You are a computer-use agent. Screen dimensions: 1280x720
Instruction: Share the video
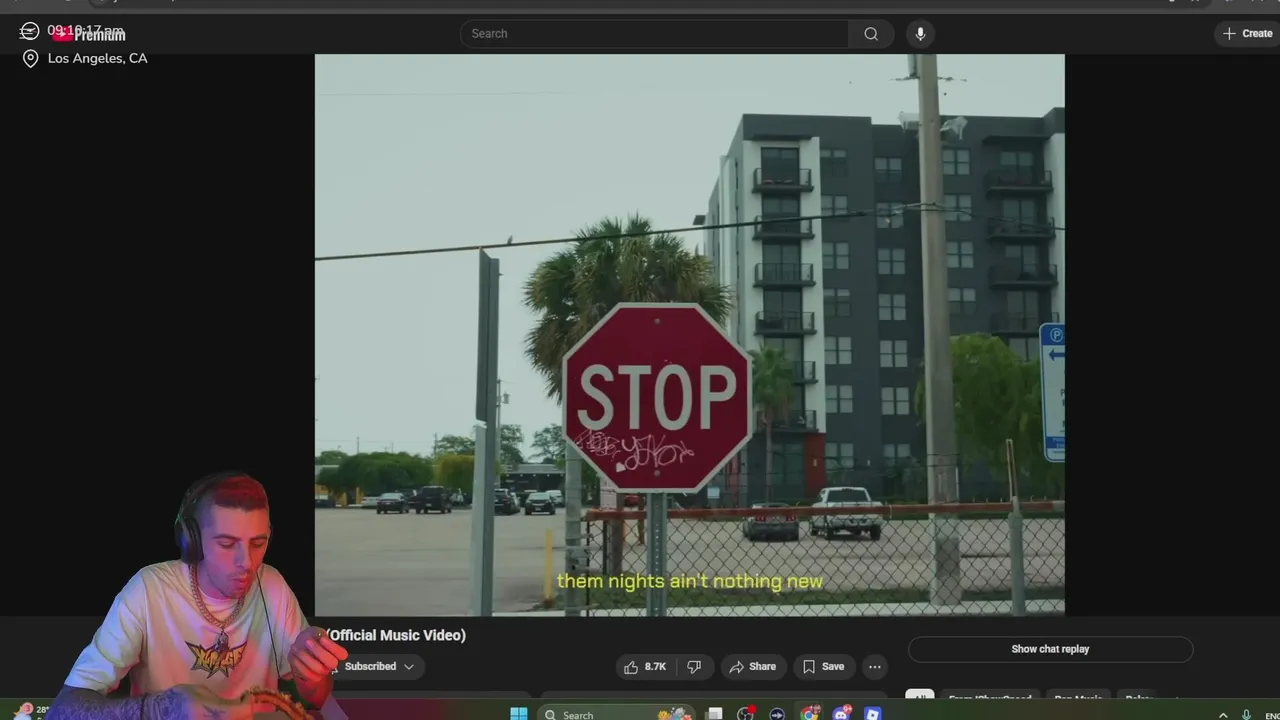[752, 667]
